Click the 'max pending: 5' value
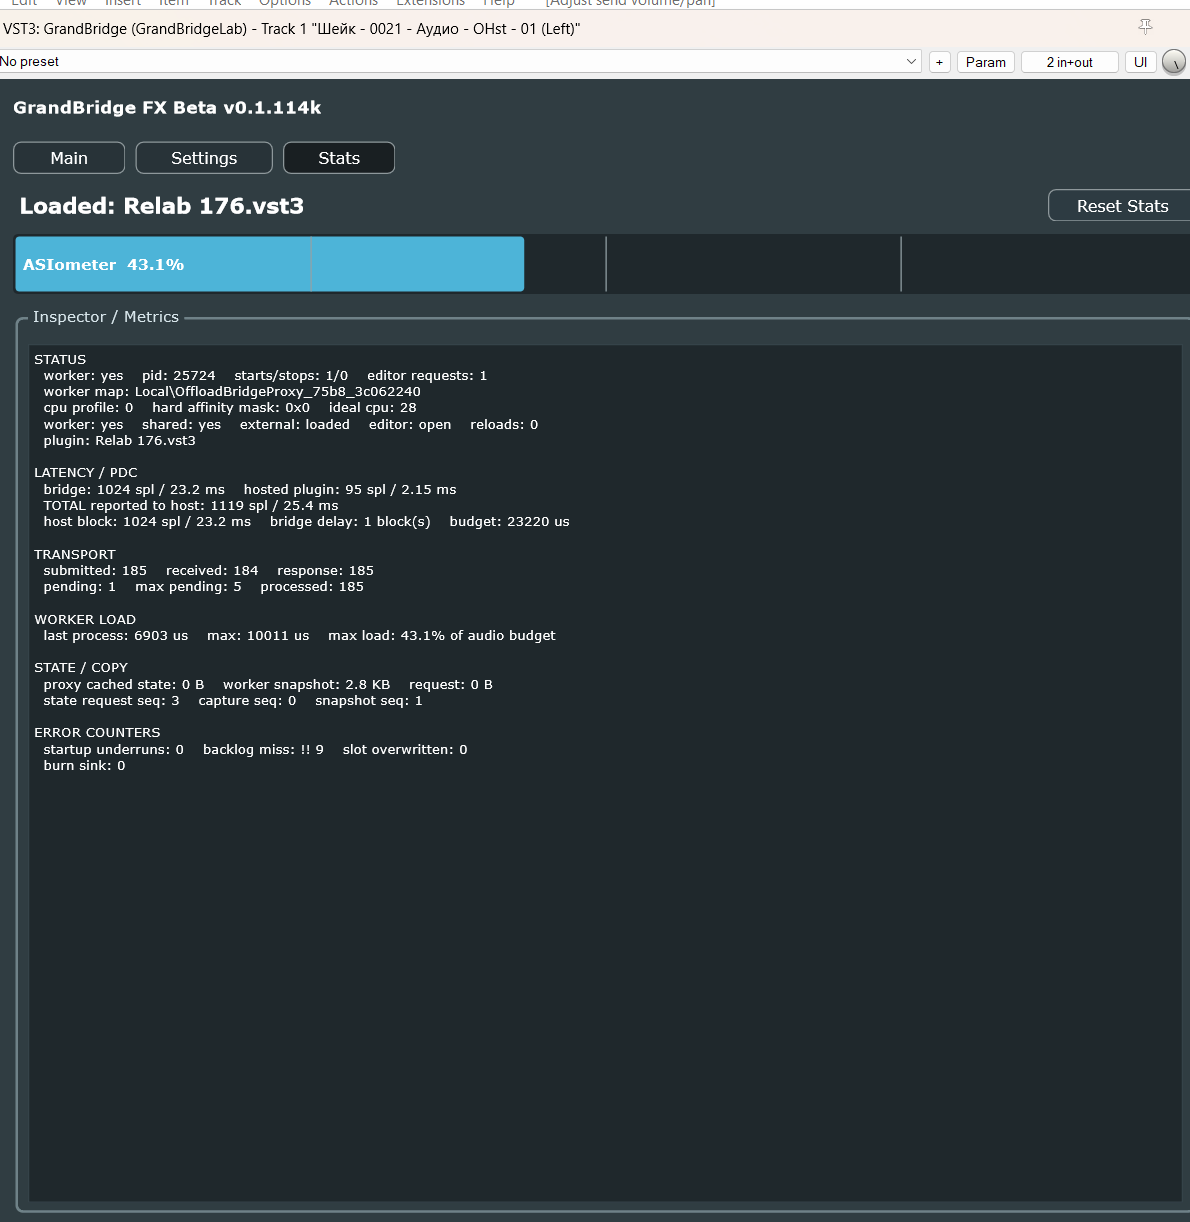The width and height of the screenshot is (1190, 1222). [x=188, y=587]
